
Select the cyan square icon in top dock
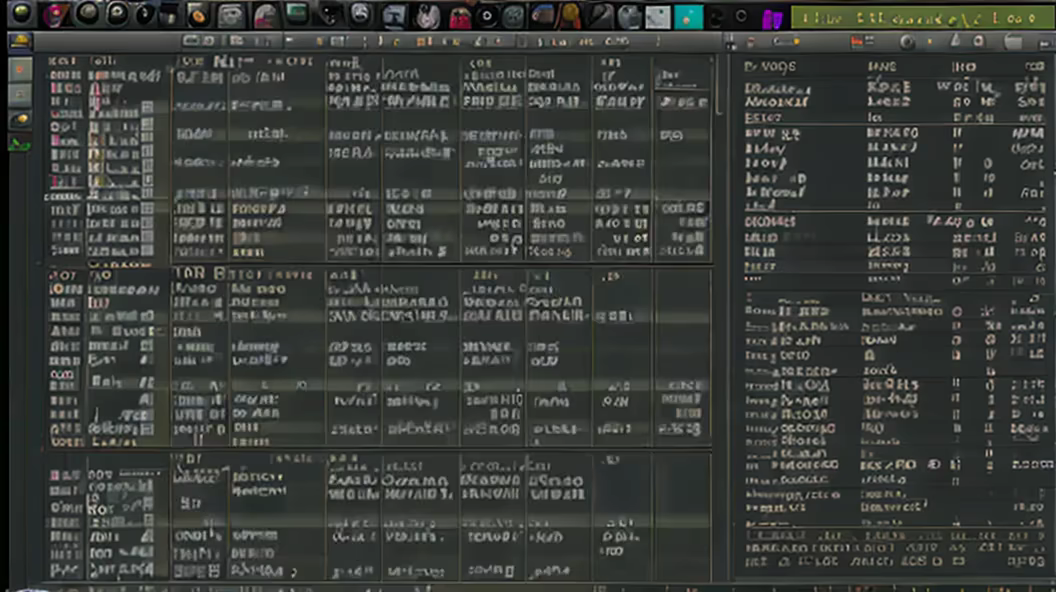pos(688,16)
